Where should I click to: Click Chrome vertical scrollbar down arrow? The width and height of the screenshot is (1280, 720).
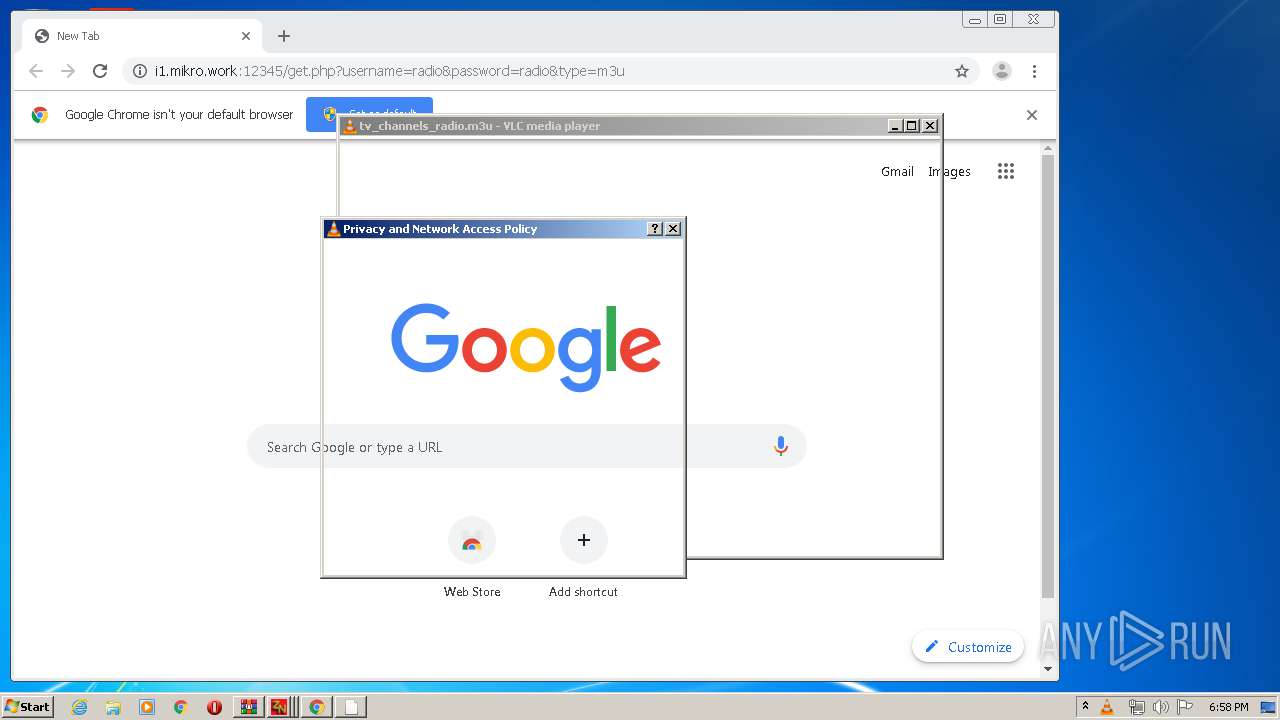click(1048, 669)
